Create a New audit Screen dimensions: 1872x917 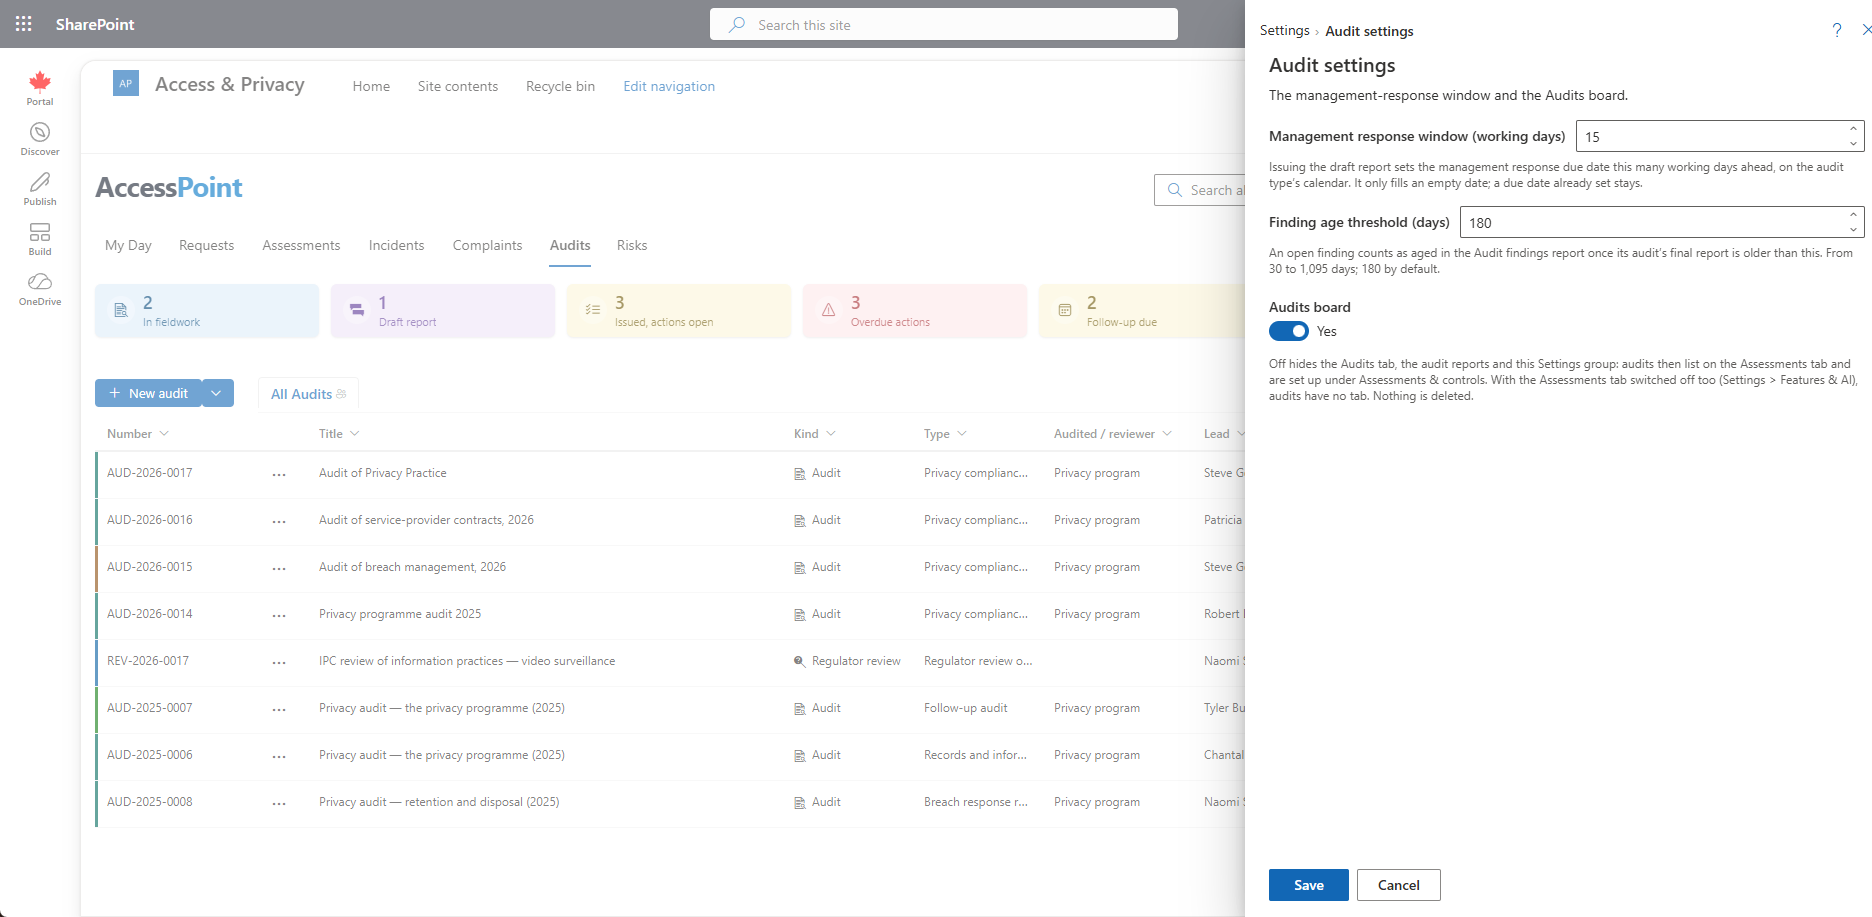point(149,393)
